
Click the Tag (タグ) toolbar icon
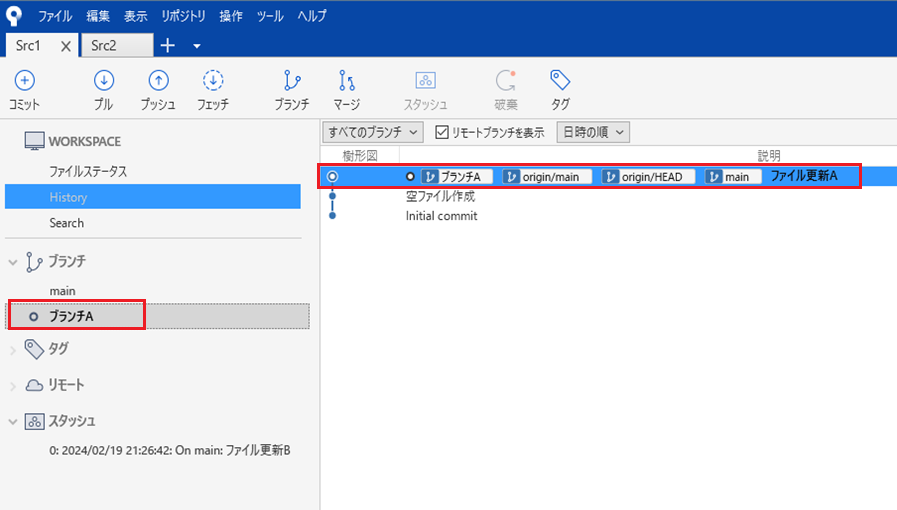click(560, 80)
